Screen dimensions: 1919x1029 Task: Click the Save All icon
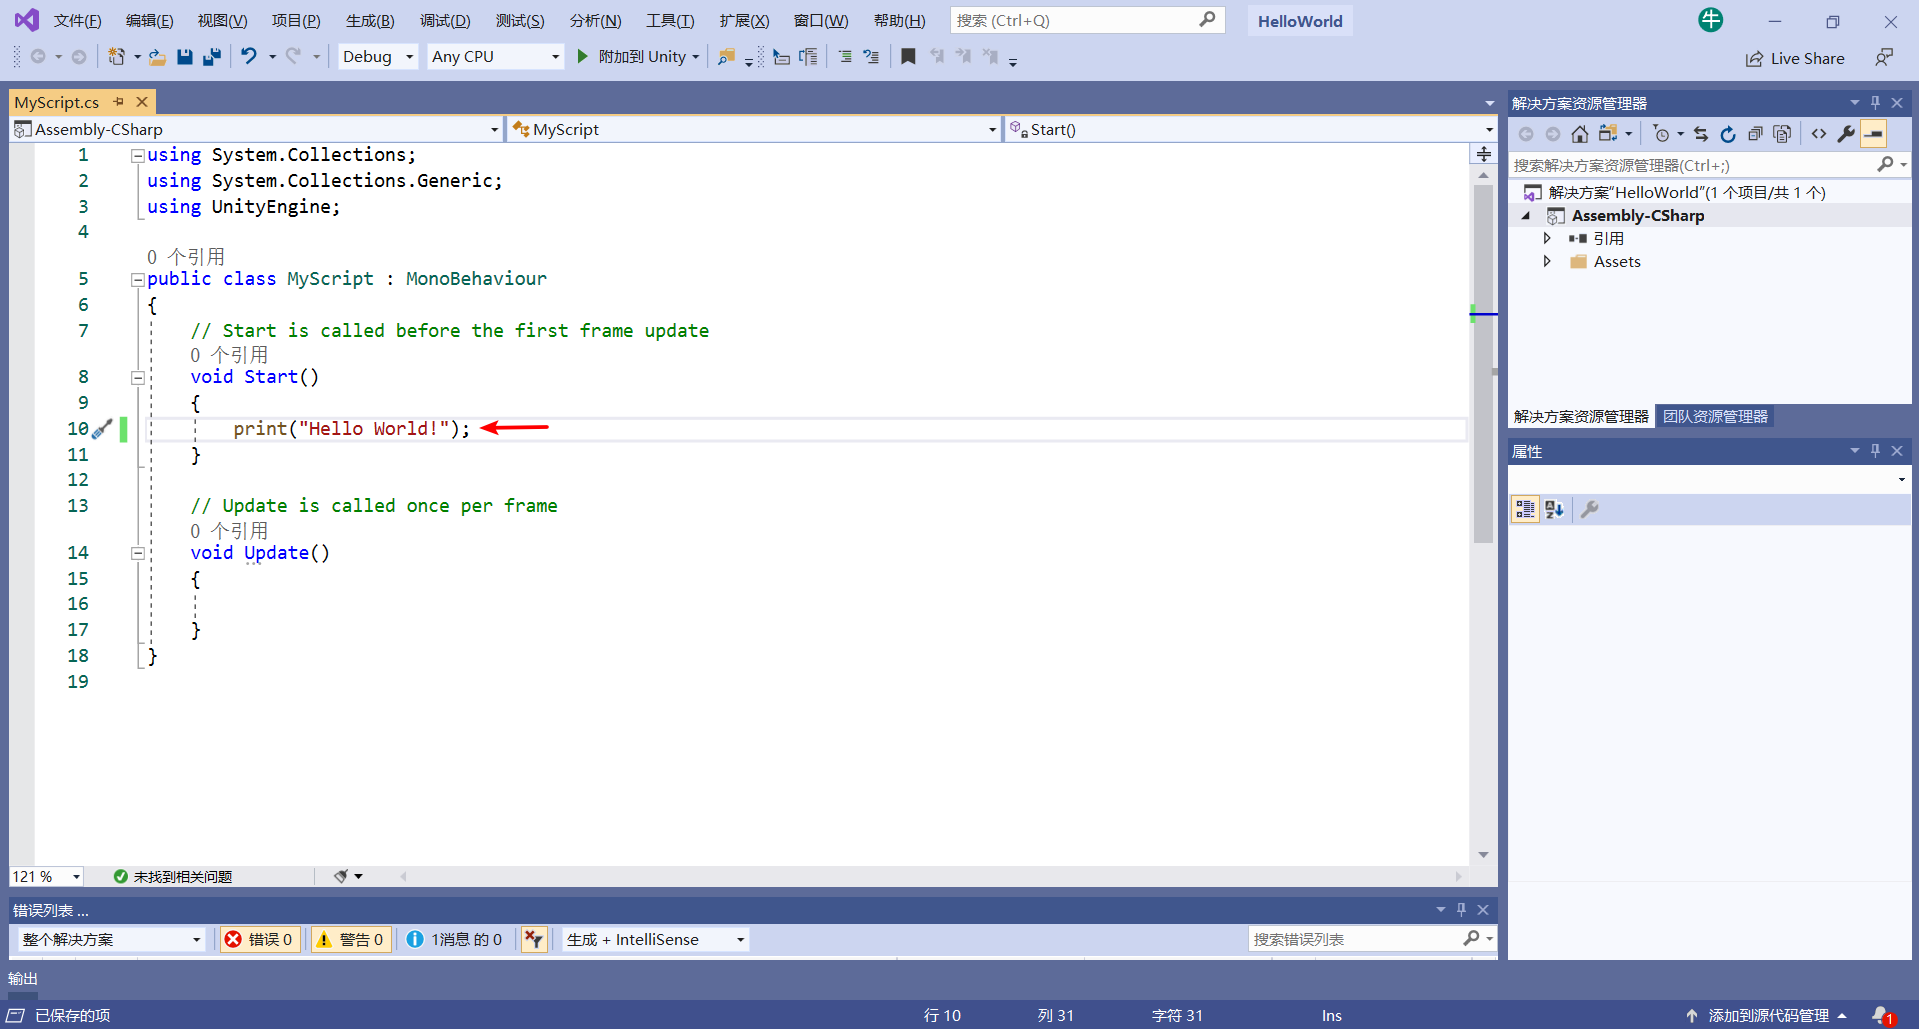(211, 57)
